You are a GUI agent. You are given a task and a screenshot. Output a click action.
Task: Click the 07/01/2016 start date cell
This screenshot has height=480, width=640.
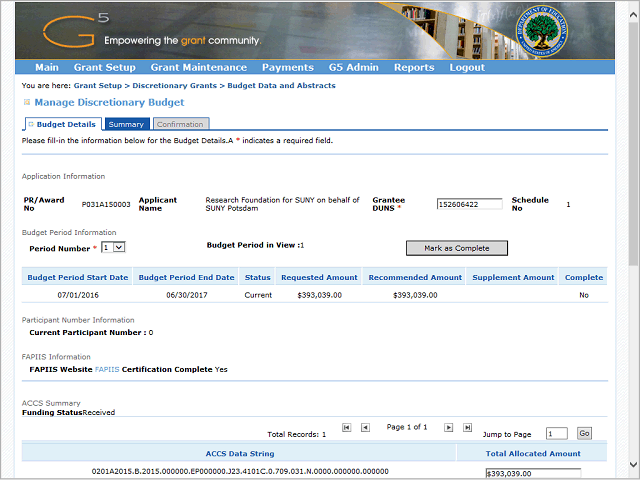78,295
